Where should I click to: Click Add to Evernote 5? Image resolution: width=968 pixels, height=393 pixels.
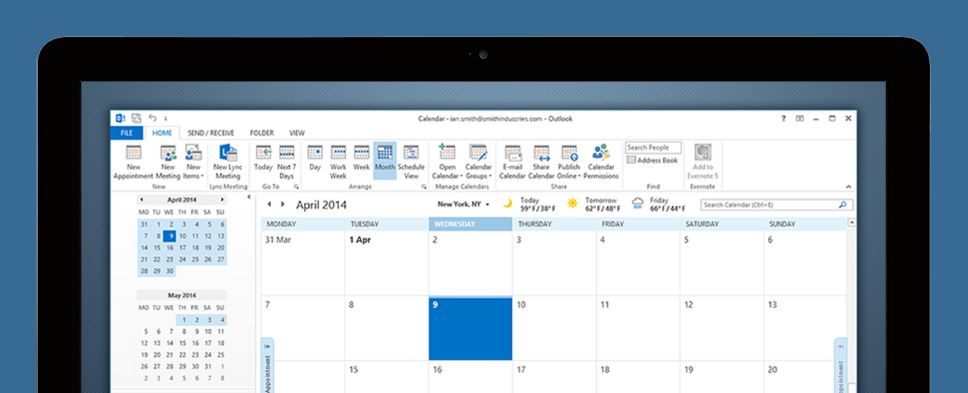pyautogui.click(x=703, y=162)
